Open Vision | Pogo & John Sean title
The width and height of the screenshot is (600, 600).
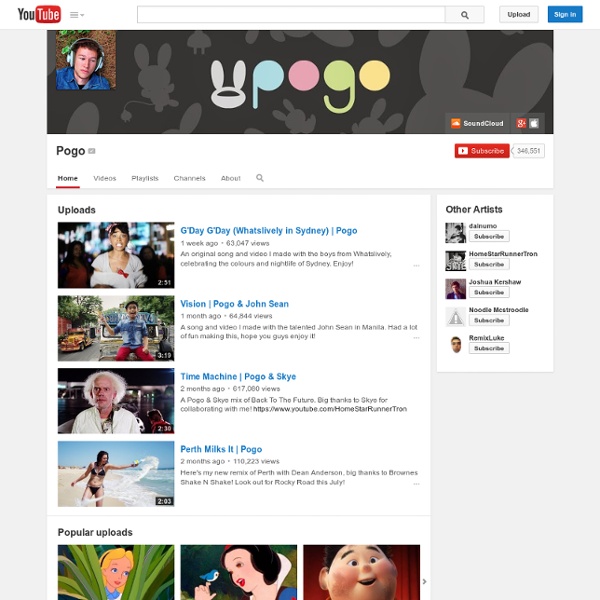pos(235,304)
